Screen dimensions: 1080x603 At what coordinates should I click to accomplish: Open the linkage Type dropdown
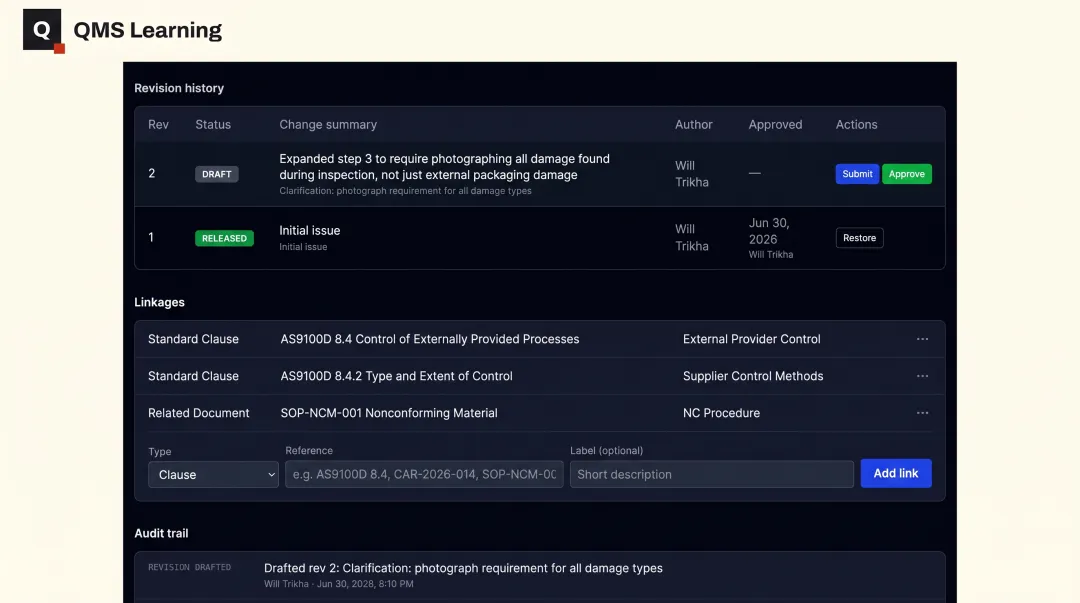[x=214, y=474]
